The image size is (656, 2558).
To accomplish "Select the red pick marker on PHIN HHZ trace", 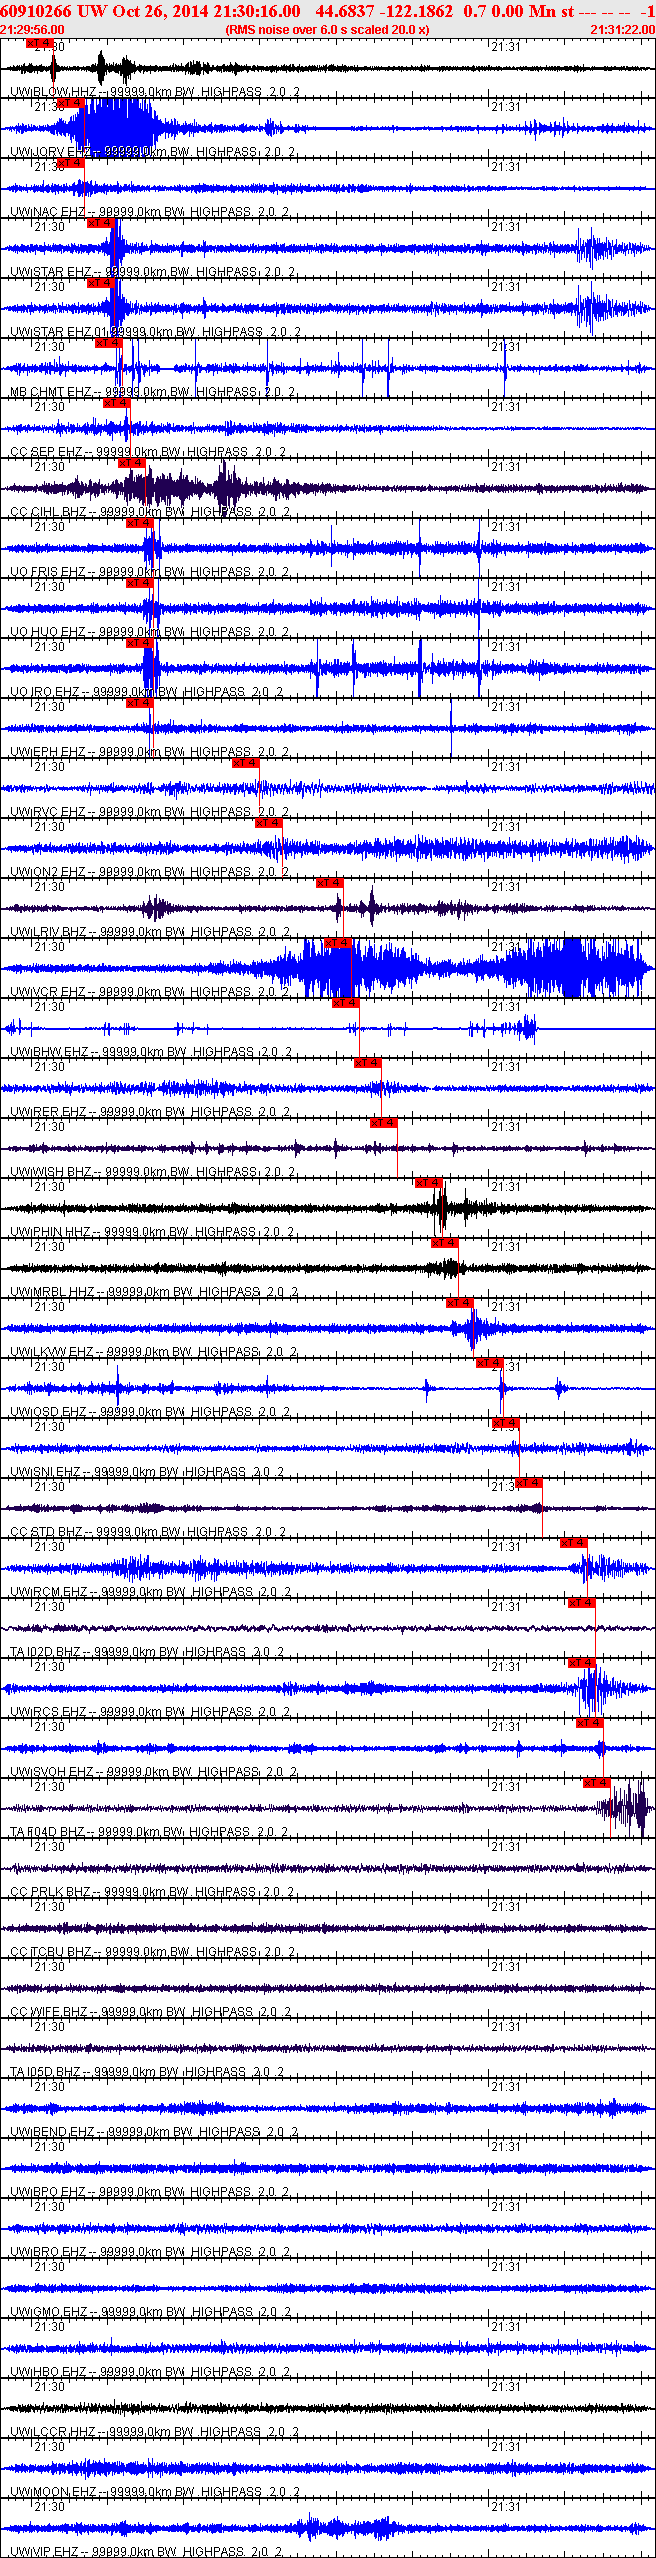I will click(x=429, y=1183).
